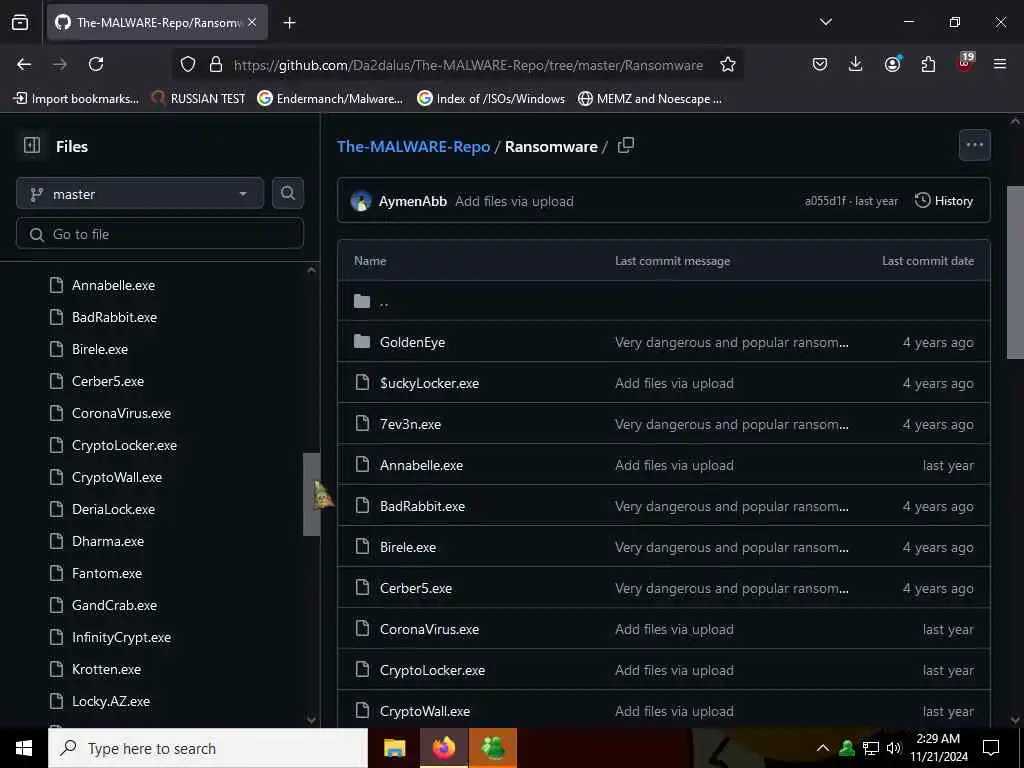The width and height of the screenshot is (1024, 768).
Task: Open $uckyLocker.exe in file list
Action: pos(429,383)
